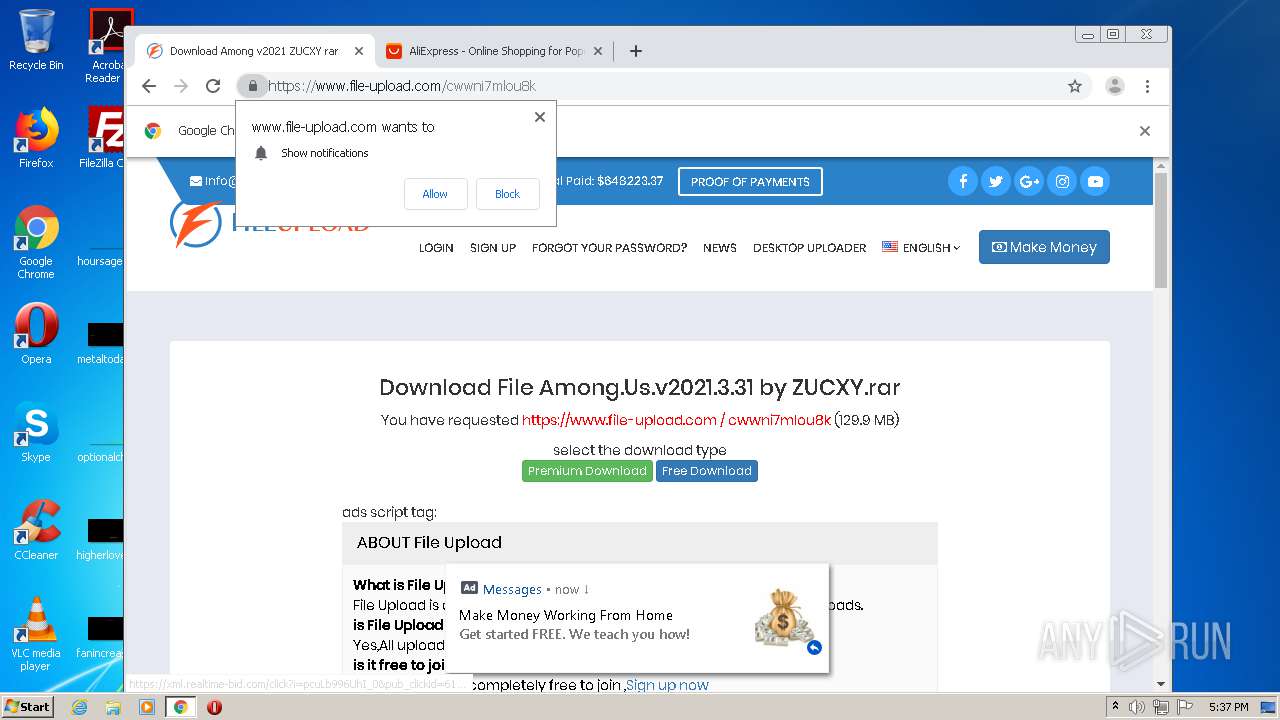Expand the ENGLISH language dropdown
1280x720 pixels.
coord(921,248)
